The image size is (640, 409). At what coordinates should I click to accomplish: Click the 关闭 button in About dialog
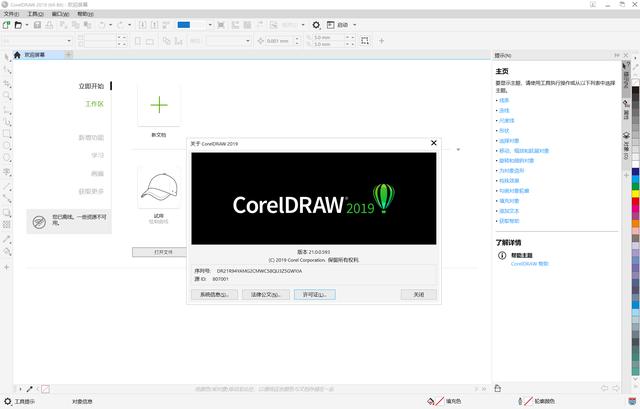pyautogui.click(x=418, y=294)
